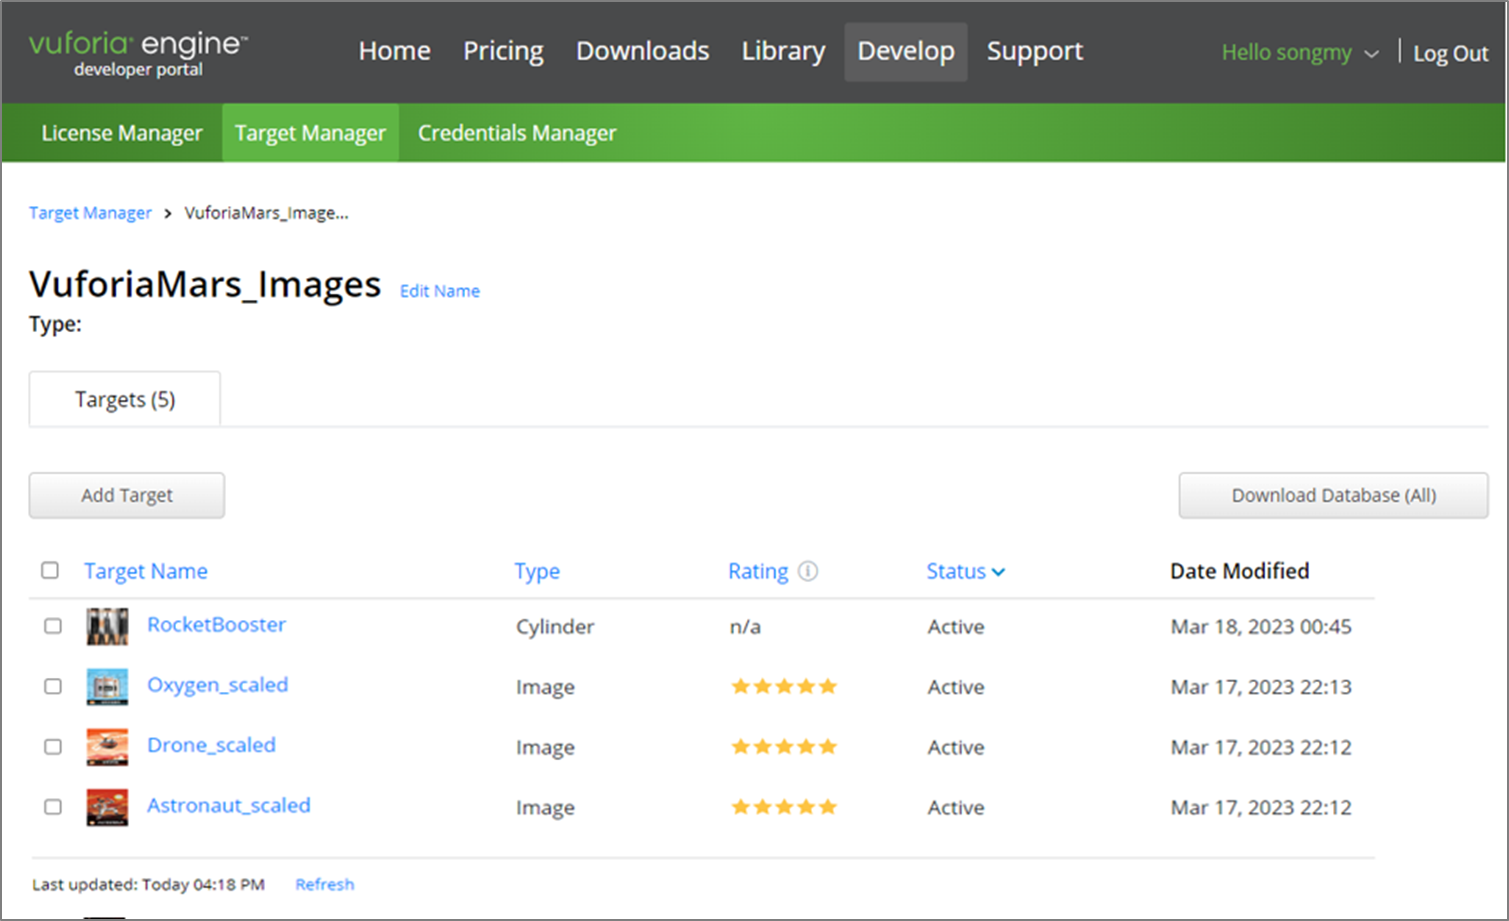Go to the Home menu
The width and height of the screenshot is (1509, 921).
tap(395, 51)
